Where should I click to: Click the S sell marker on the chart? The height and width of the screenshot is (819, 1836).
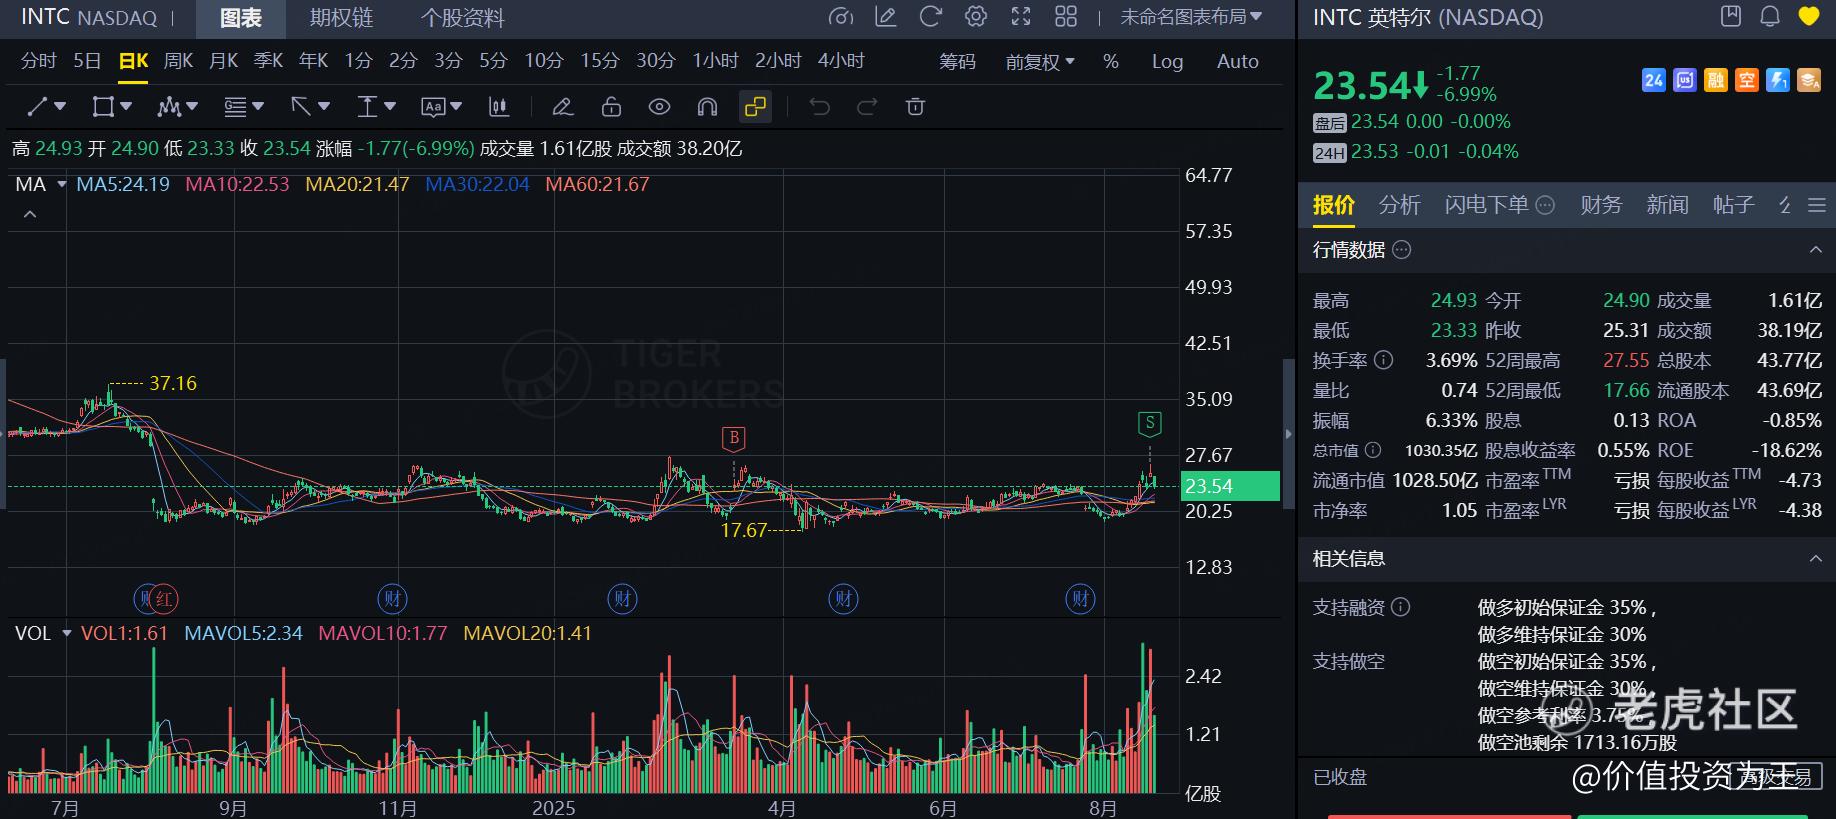tap(1150, 423)
